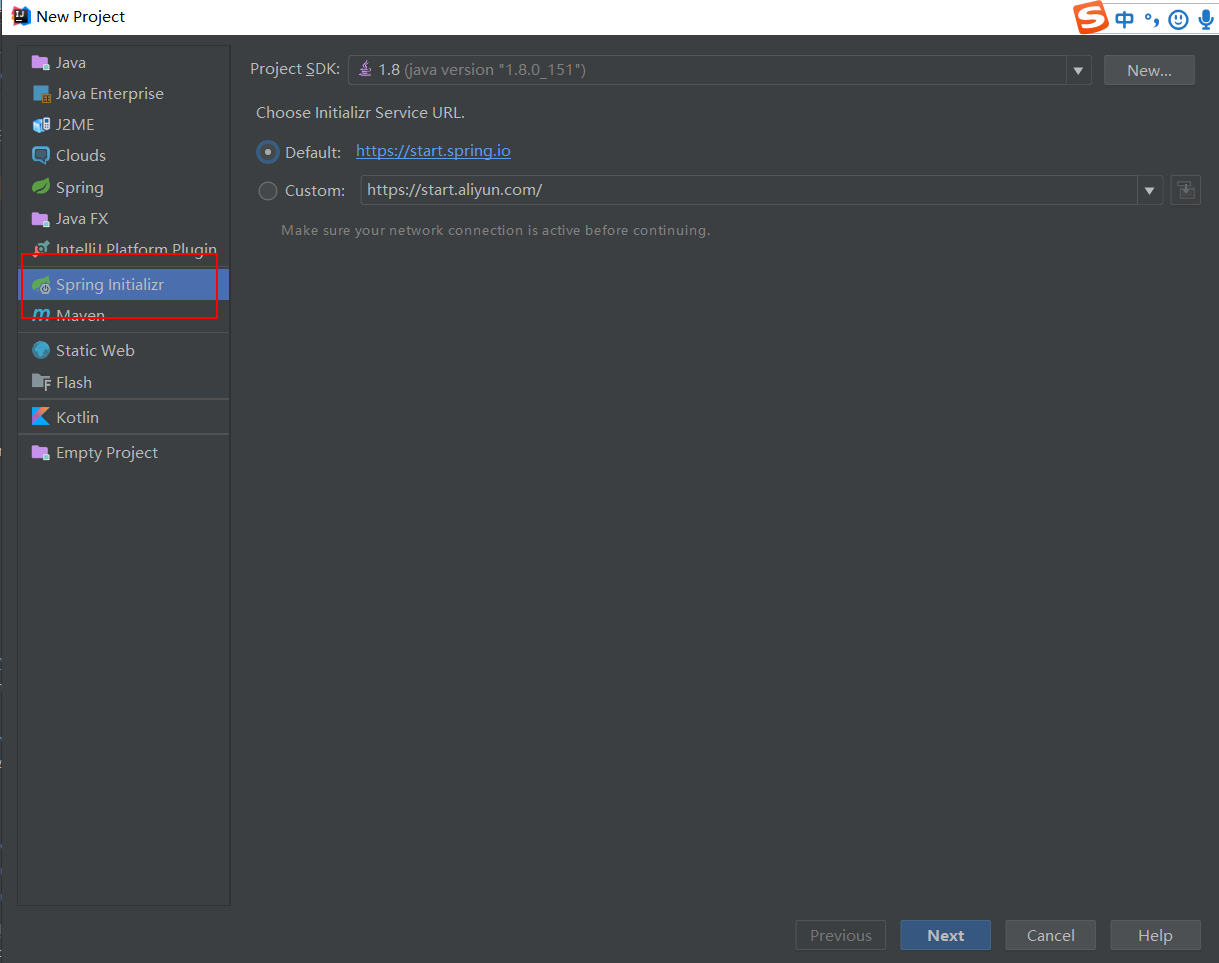The width and height of the screenshot is (1219, 963).
Task: Click the Clouds project icon
Action: tap(40, 155)
